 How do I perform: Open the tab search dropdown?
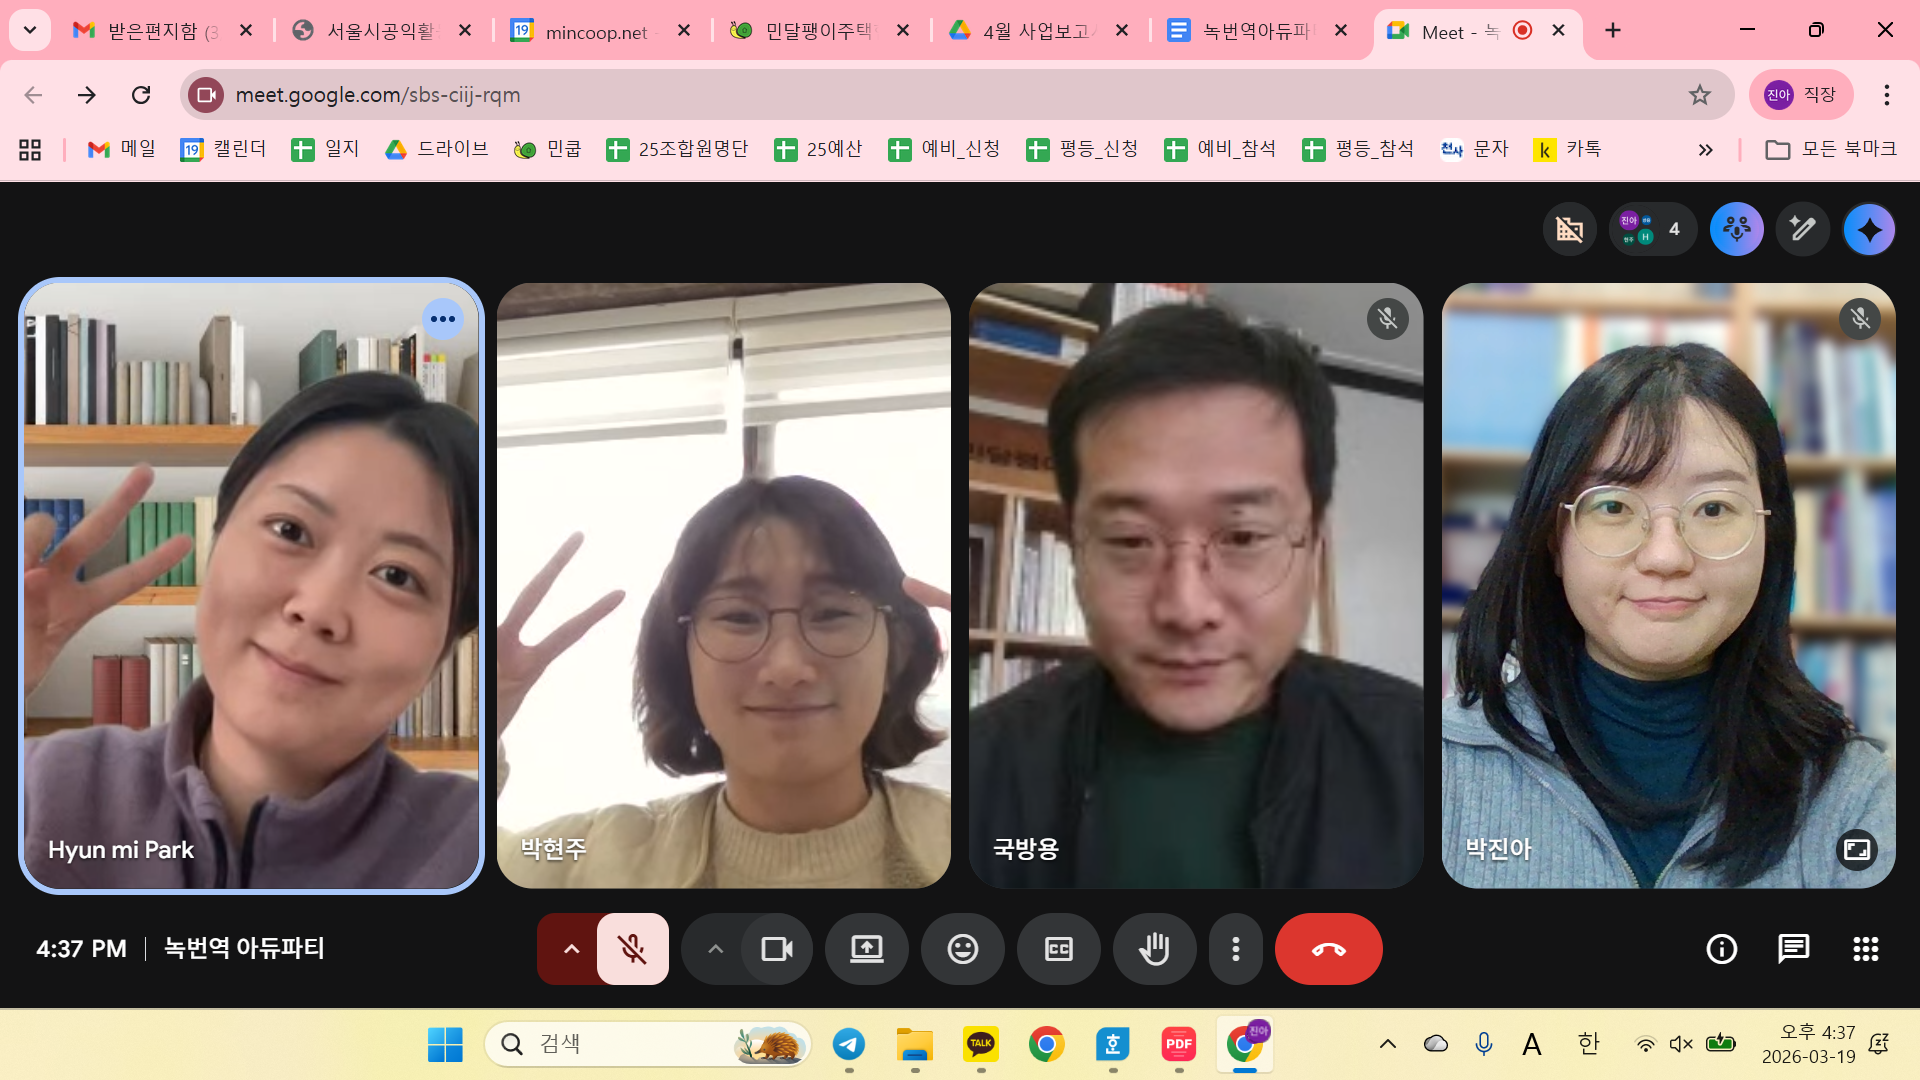click(30, 31)
